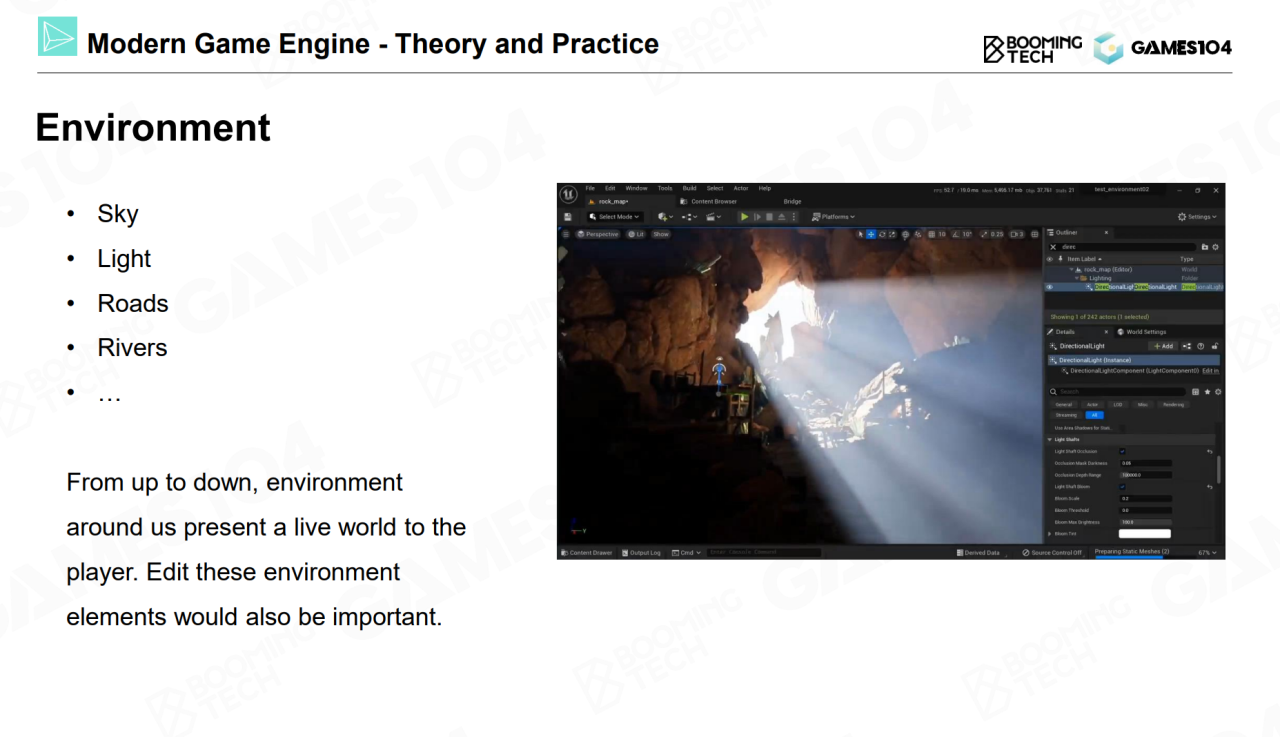The image size is (1280, 737).
Task: Toggle visibility eye for DirectionalLight row
Action: 1050,287
